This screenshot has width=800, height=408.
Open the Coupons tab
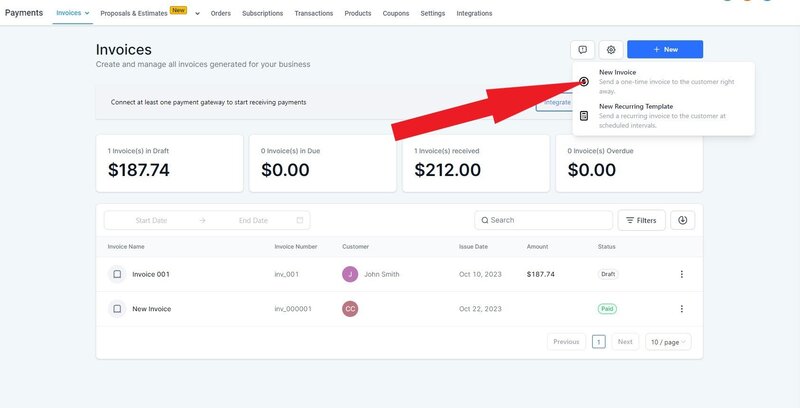click(x=396, y=13)
